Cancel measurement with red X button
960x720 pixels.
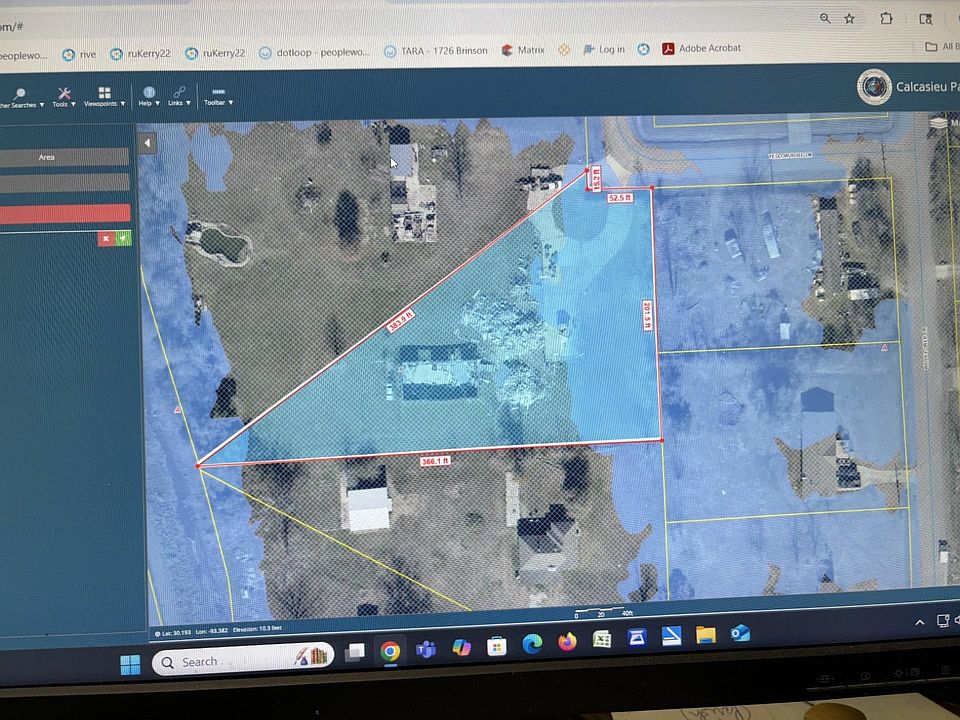tap(106, 239)
